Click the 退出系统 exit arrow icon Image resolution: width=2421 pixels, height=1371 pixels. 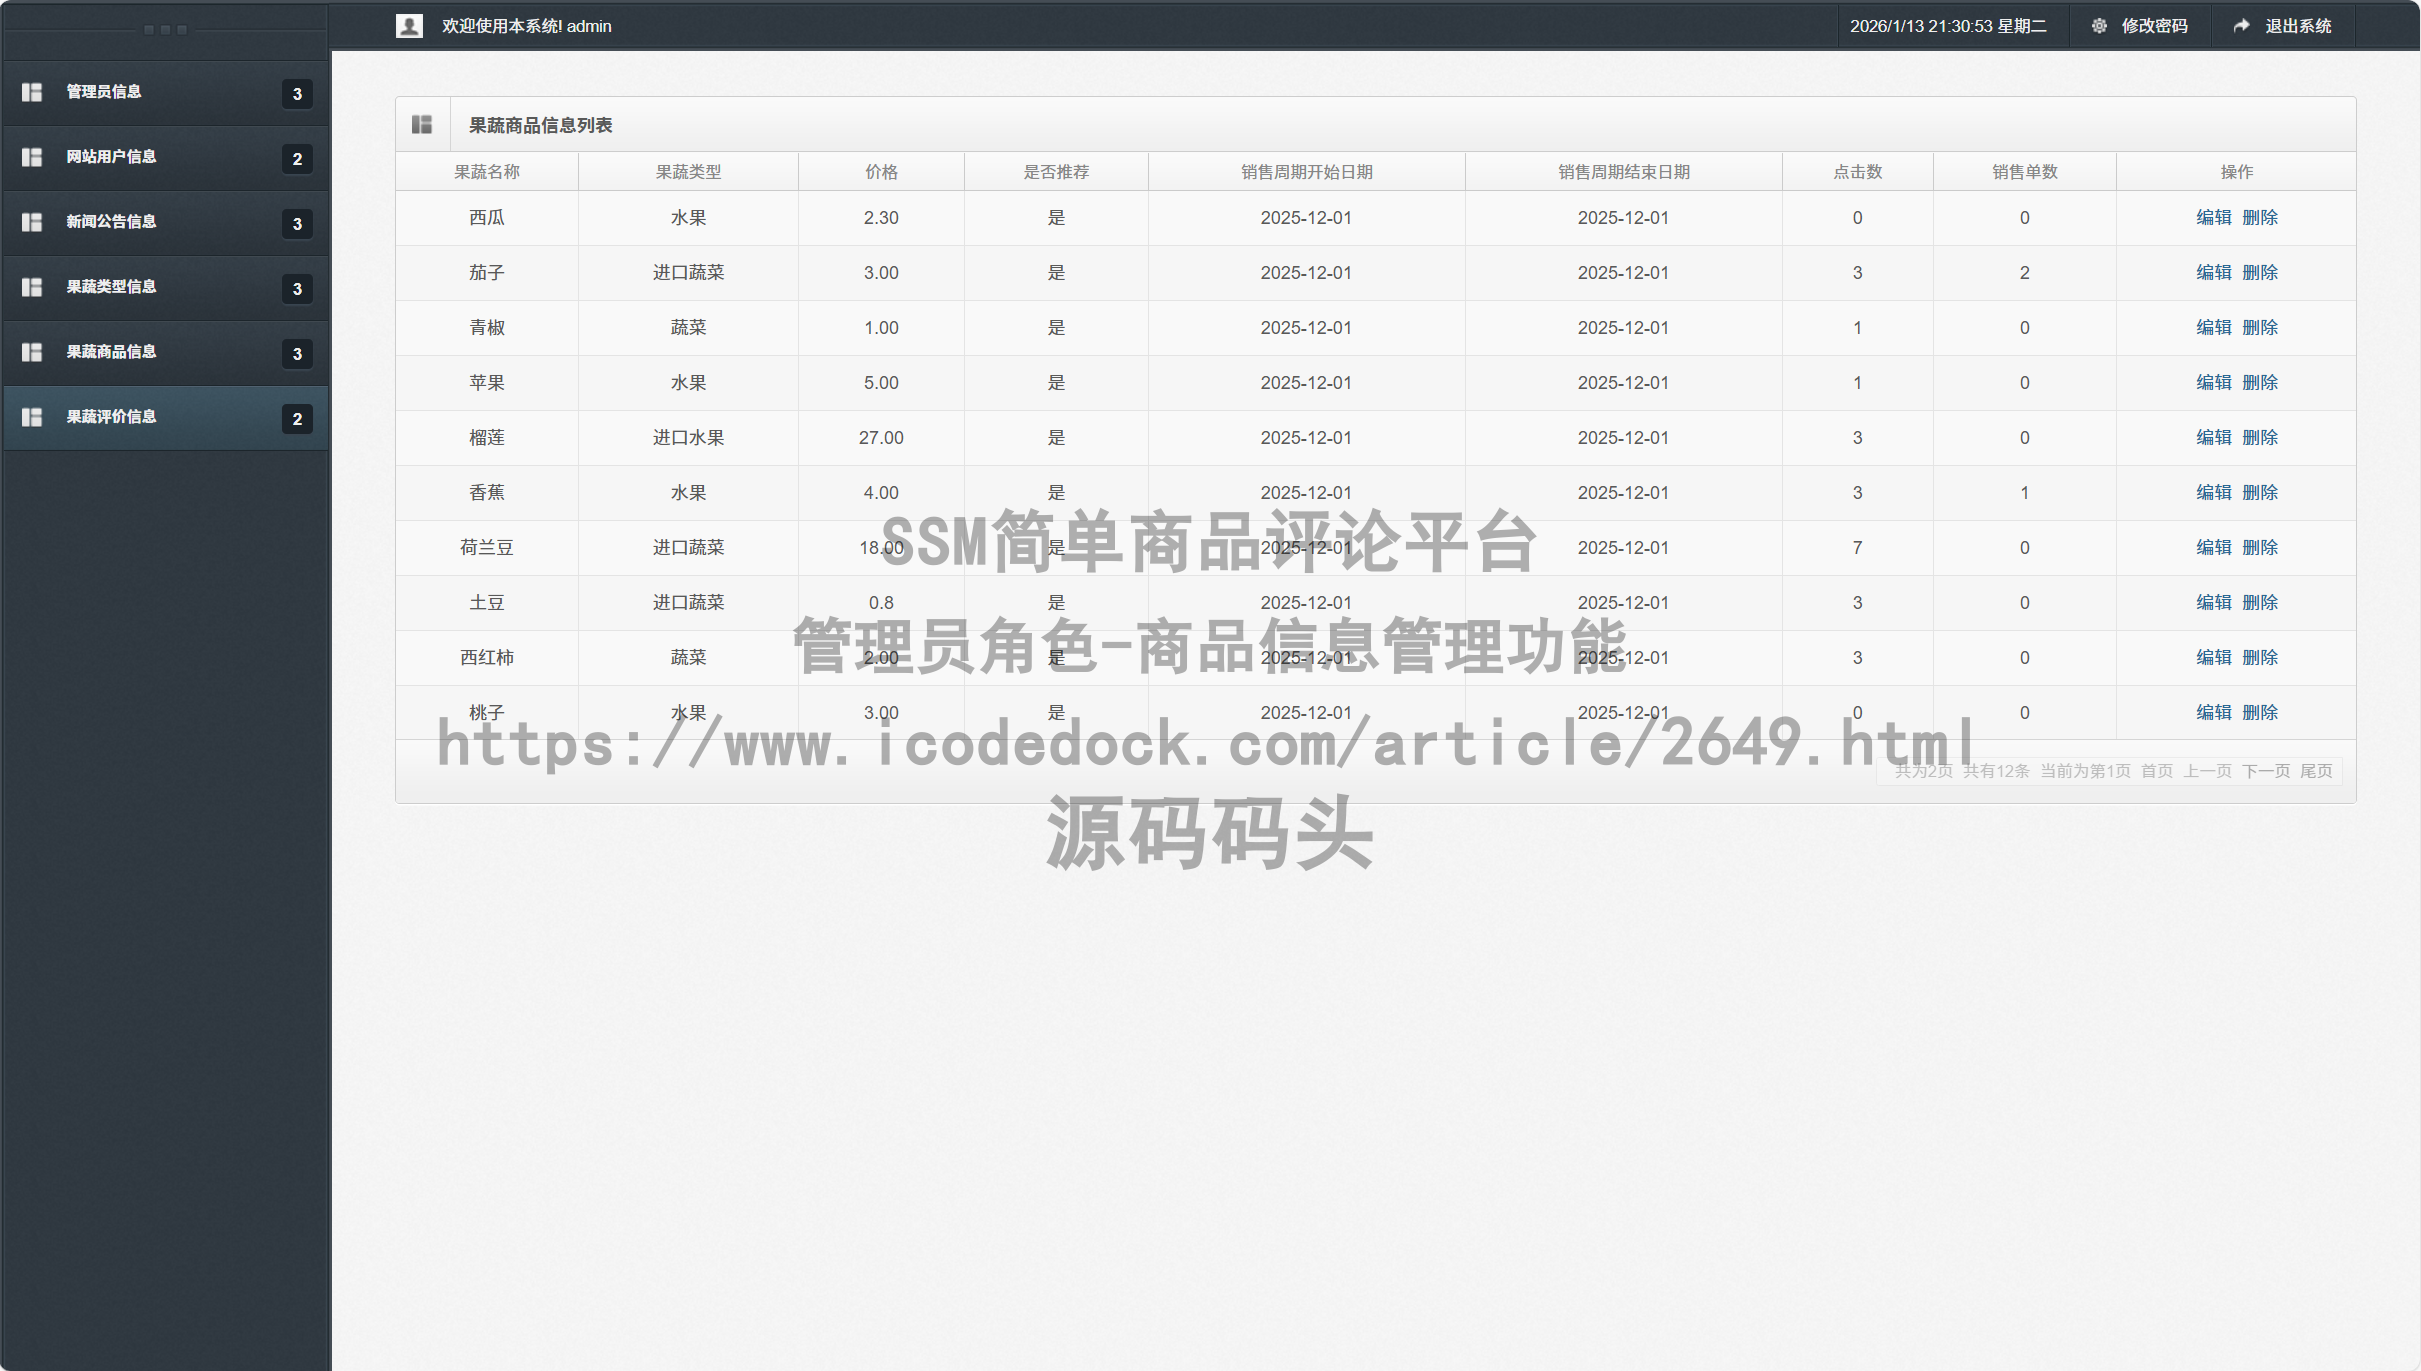2241,25
